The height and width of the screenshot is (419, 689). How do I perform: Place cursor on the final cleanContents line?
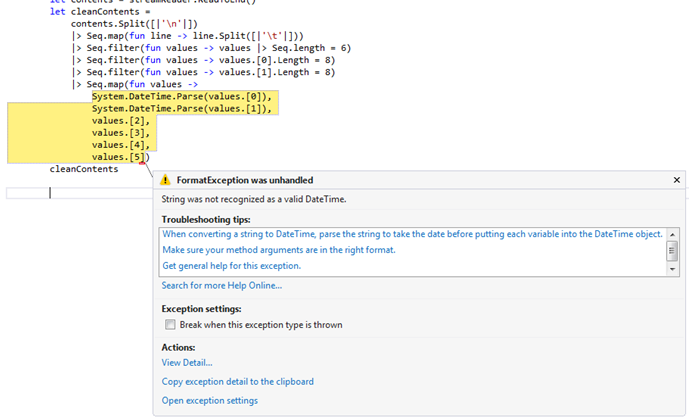84,169
